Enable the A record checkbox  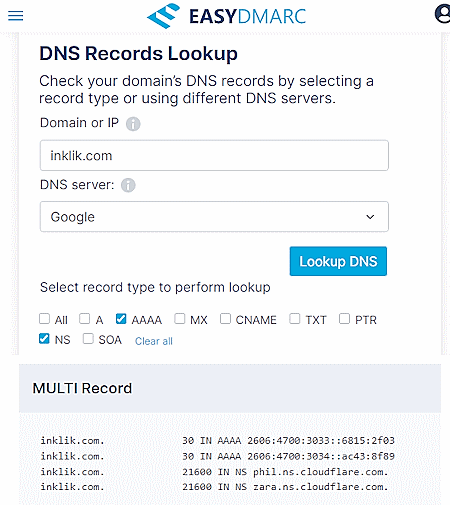tap(85, 319)
